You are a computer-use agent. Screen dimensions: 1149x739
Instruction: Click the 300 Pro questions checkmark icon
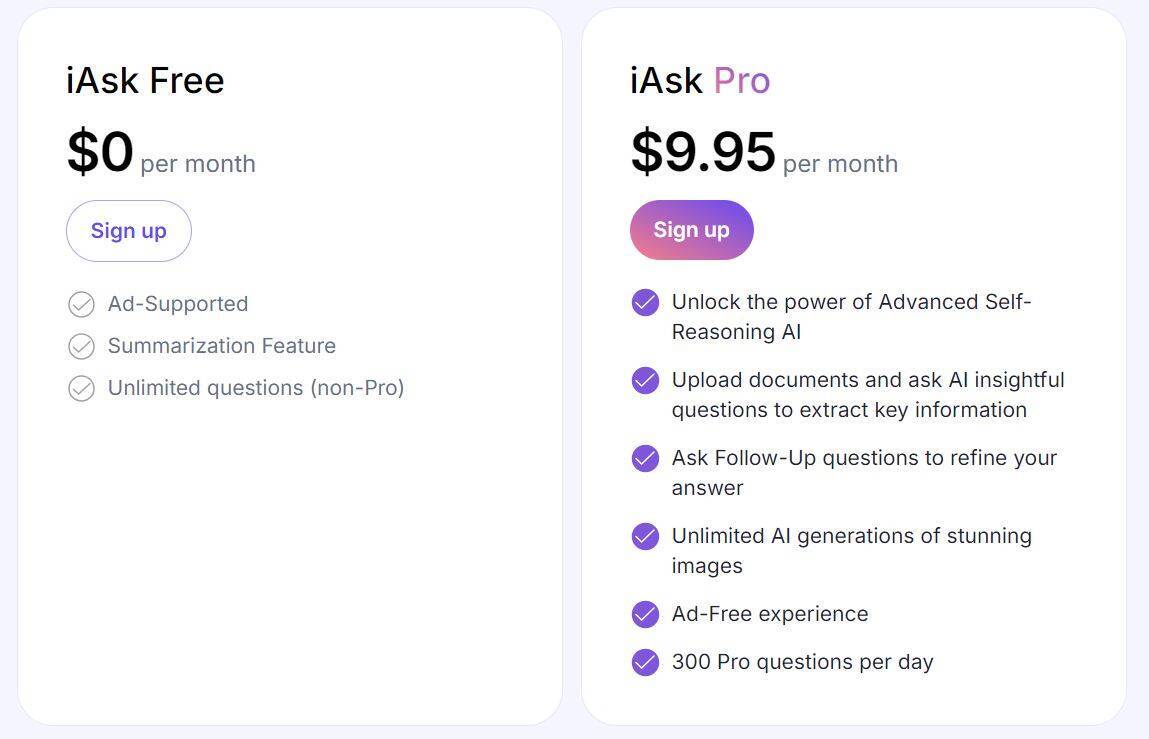coord(645,662)
